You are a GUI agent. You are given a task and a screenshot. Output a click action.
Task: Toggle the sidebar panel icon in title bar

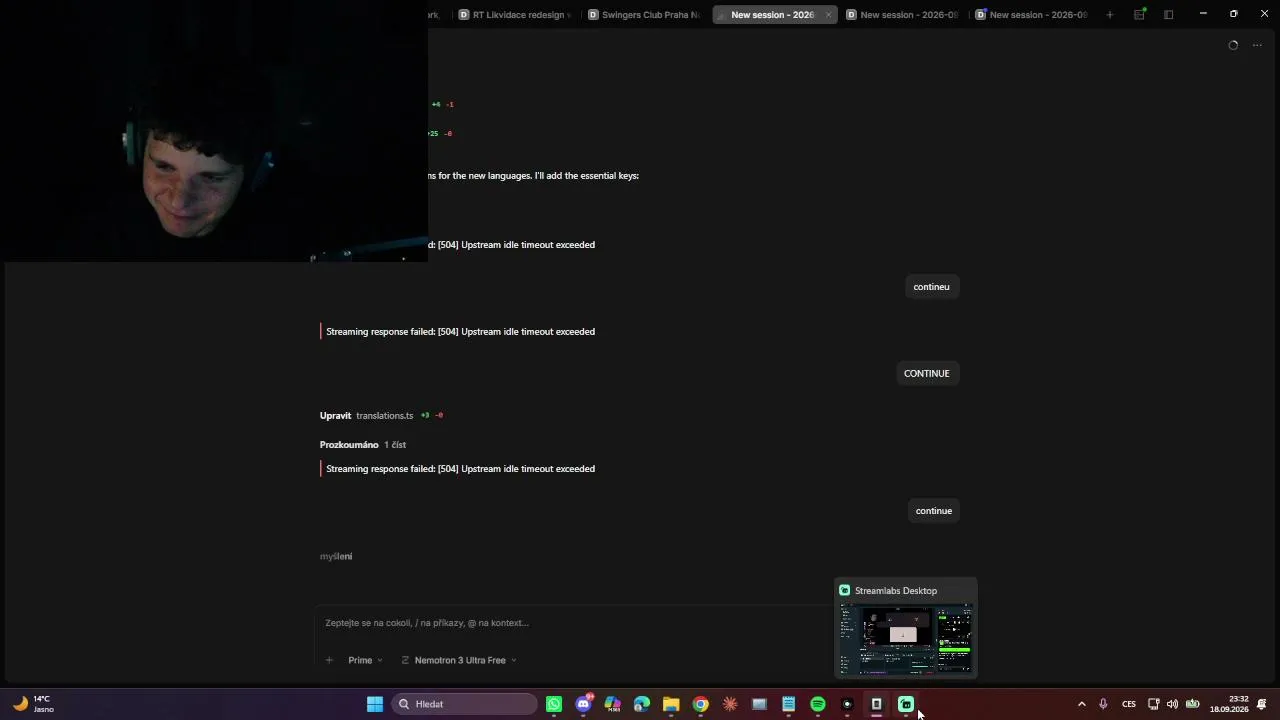pos(1168,15)
